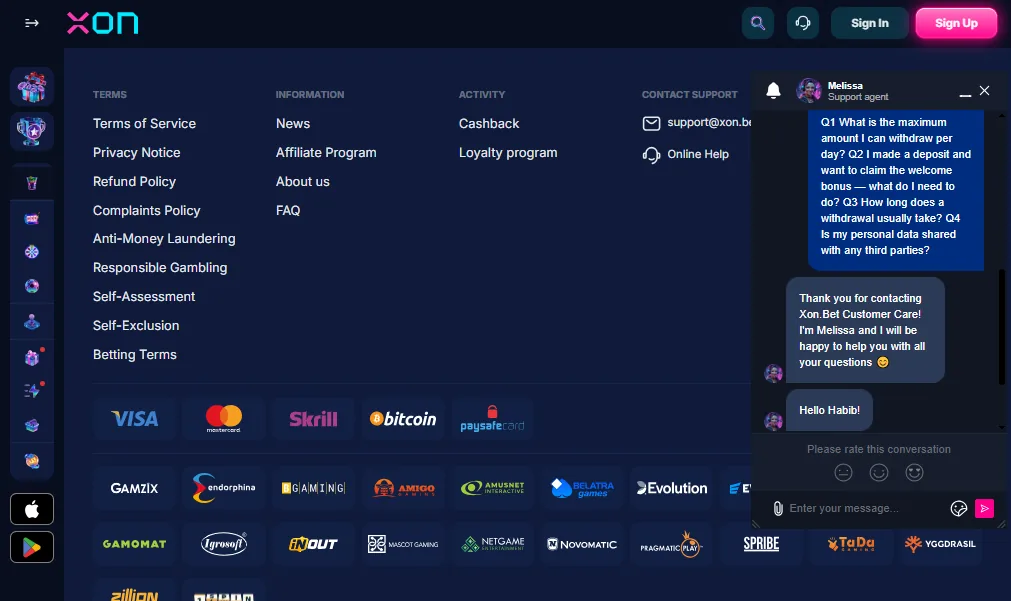Viewport: 1011px width, 601px height.
Task: Open the Affiliate Program link
Action: (x=326, y=152)
